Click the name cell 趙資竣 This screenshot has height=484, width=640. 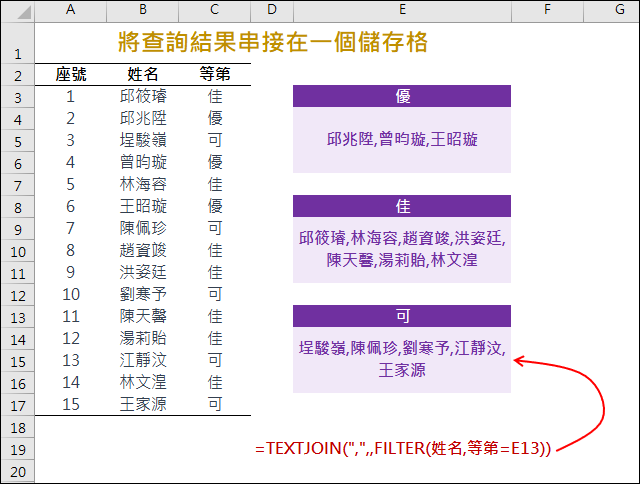[x=142, y=251]
